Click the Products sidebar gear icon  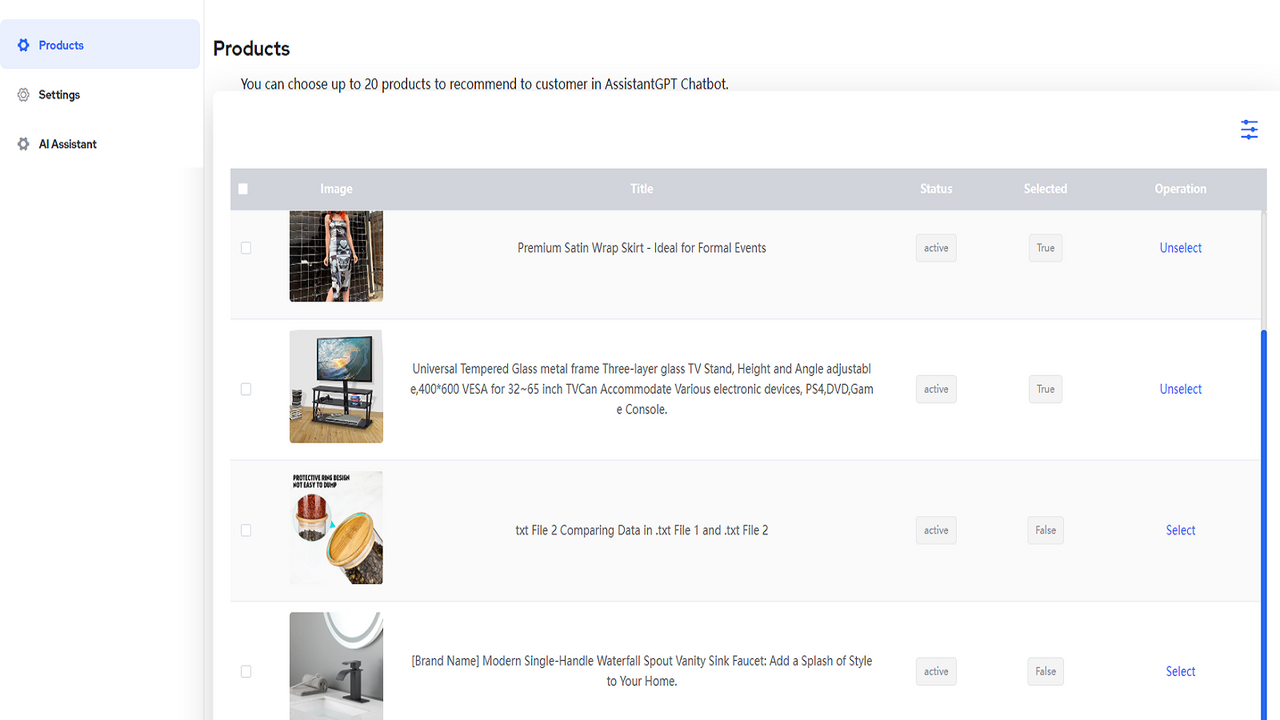pos(21,44)
